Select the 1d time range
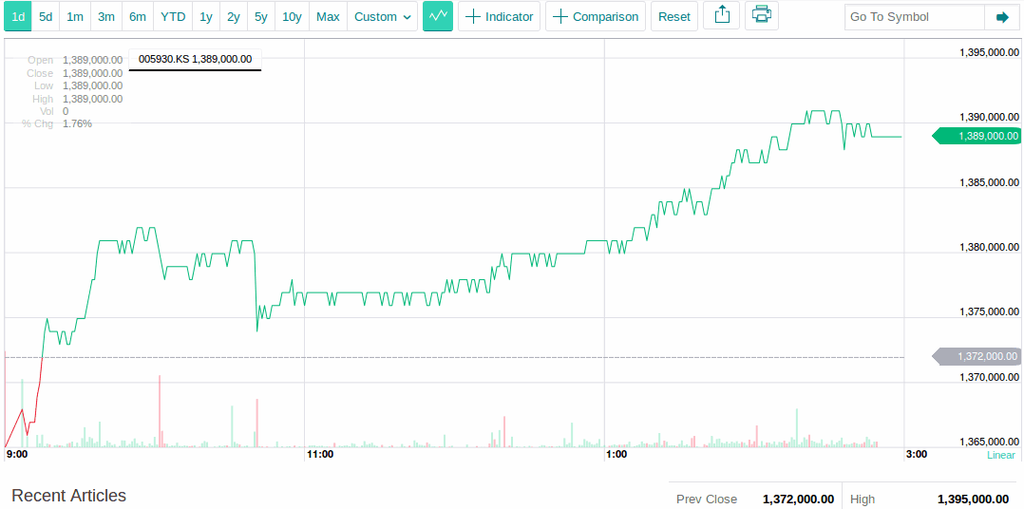 click(x=18, y=16)
